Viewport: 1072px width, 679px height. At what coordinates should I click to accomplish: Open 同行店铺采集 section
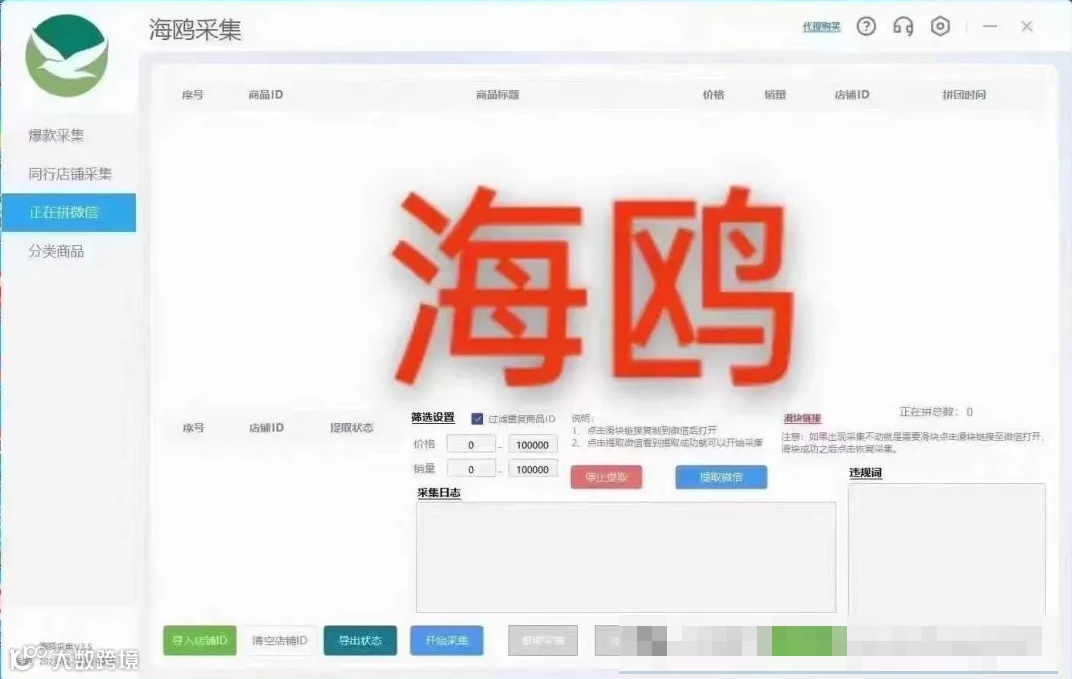70,174
